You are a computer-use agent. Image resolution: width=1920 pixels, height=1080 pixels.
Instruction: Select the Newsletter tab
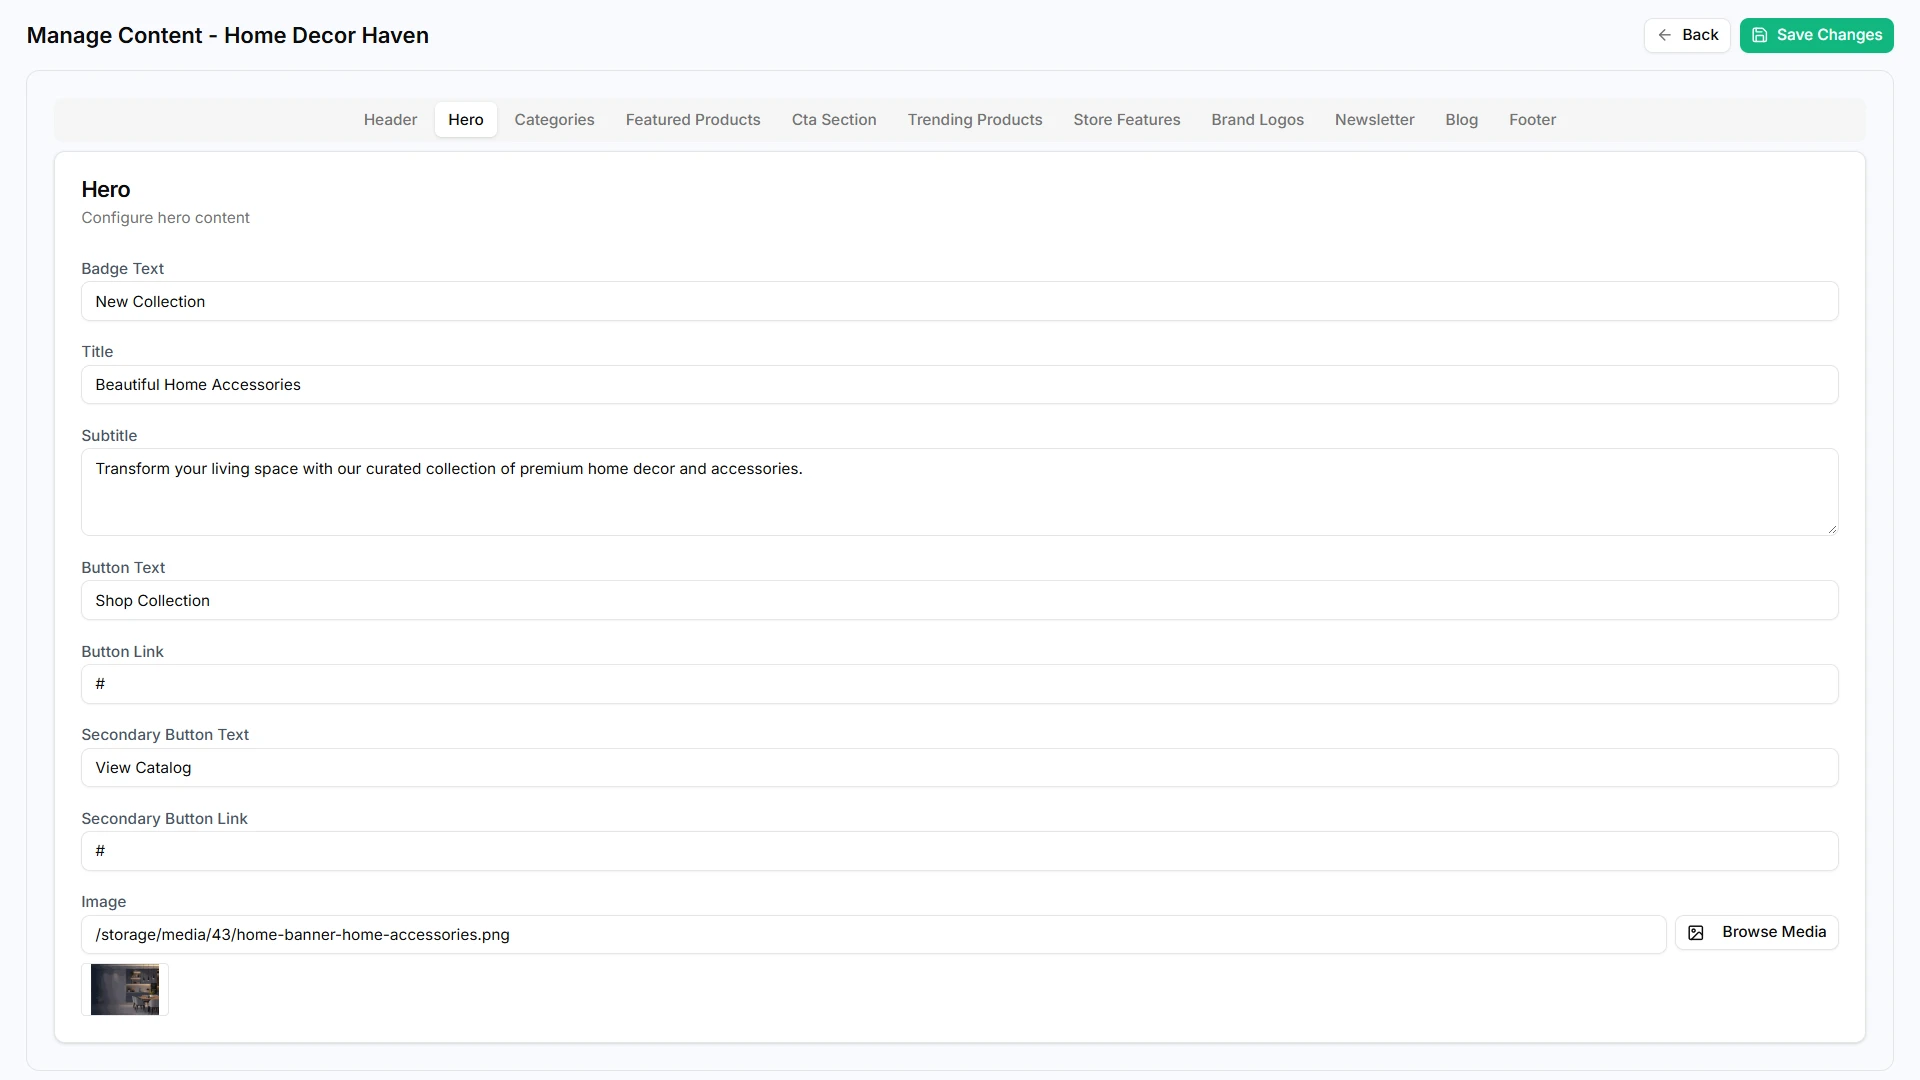(1374, 120)
